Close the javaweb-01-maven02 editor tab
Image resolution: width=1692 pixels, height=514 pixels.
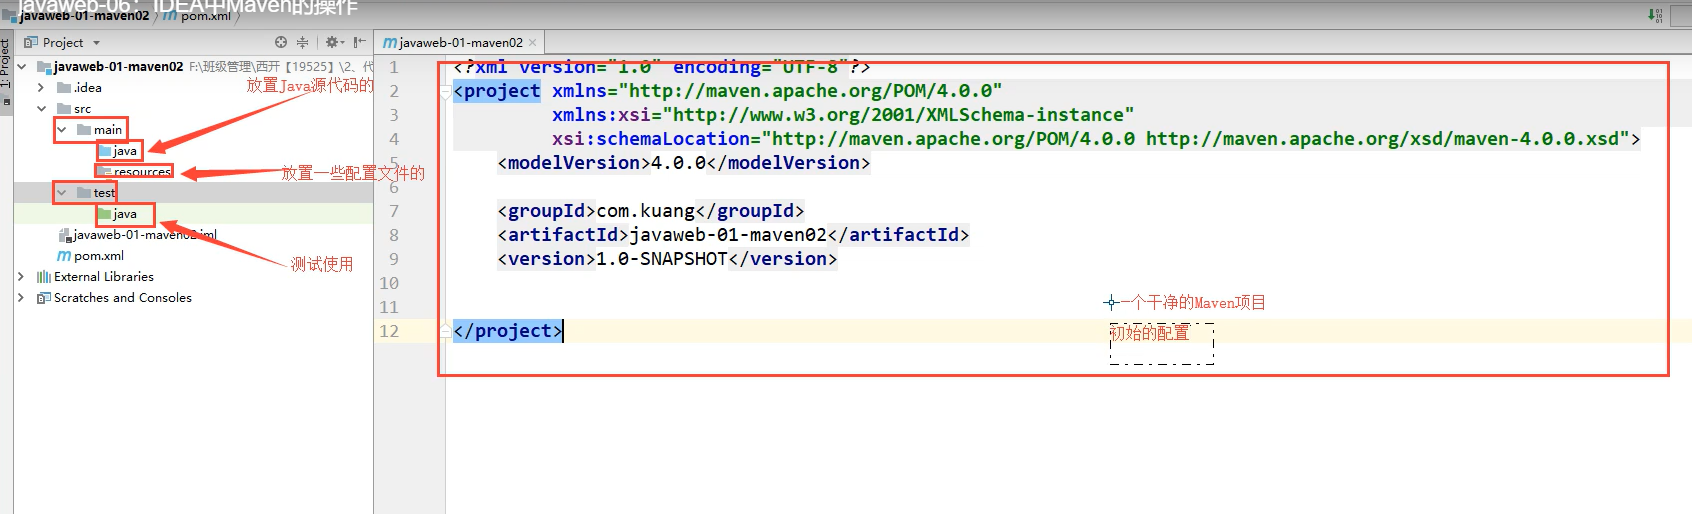point(533,42)
